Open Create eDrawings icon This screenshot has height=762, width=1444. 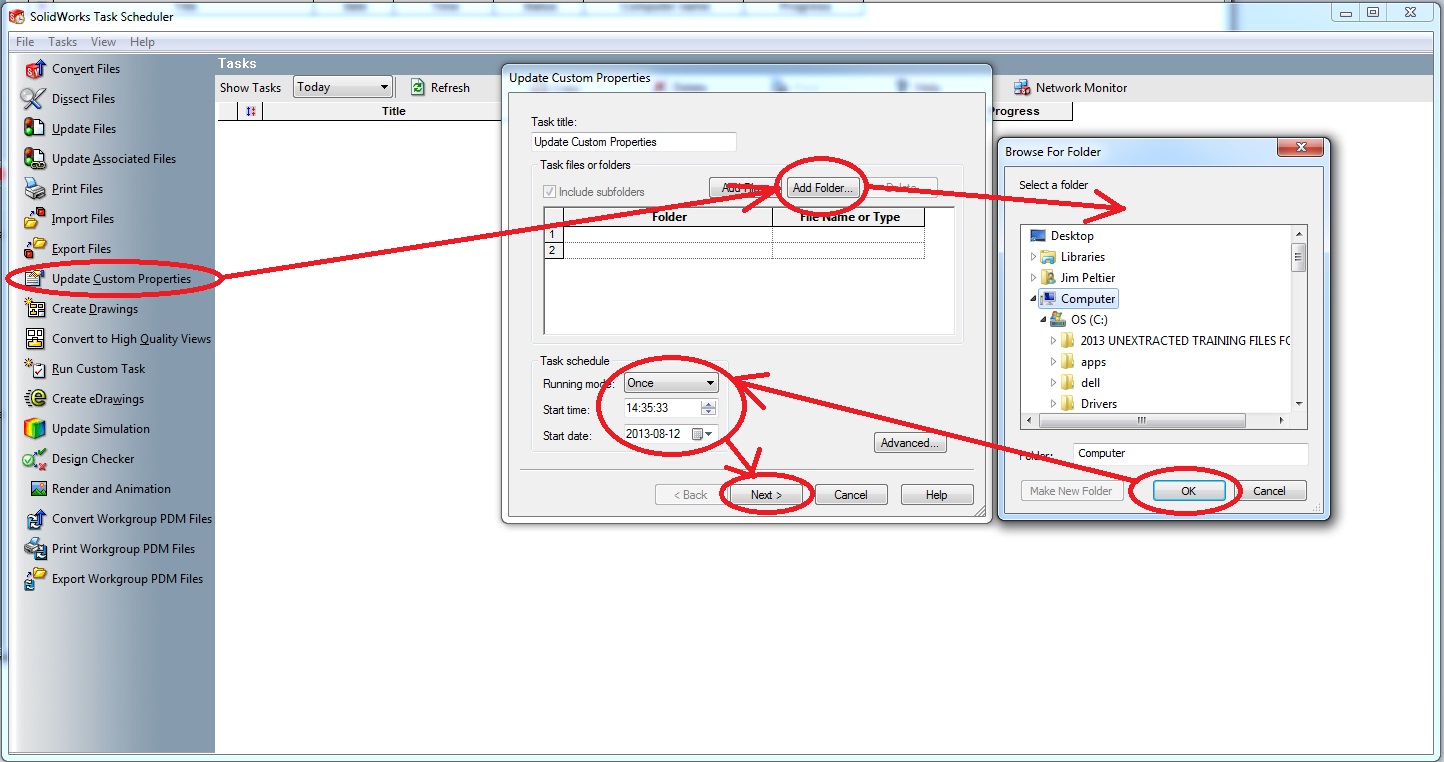pyautogui.click(x=35, y=399)
